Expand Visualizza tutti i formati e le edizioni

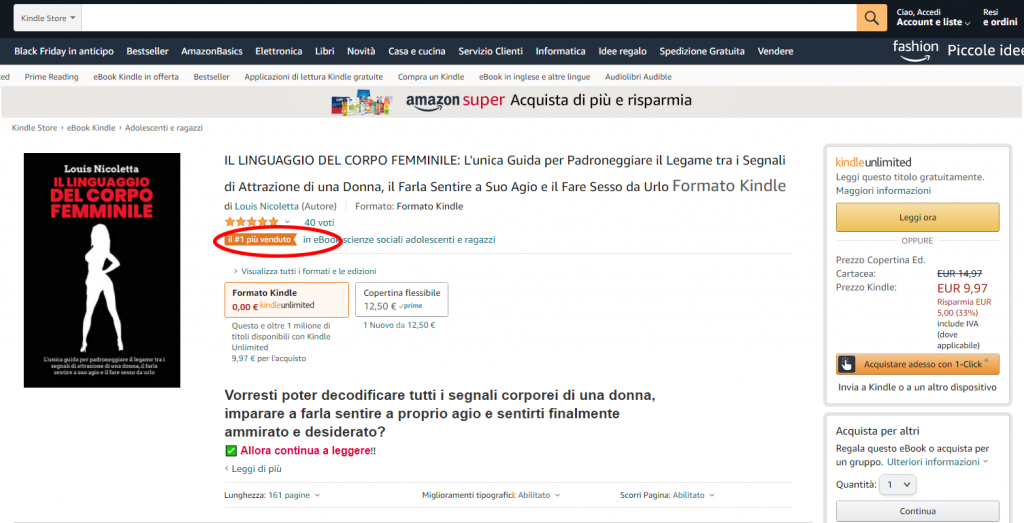[x=308, y=271]
